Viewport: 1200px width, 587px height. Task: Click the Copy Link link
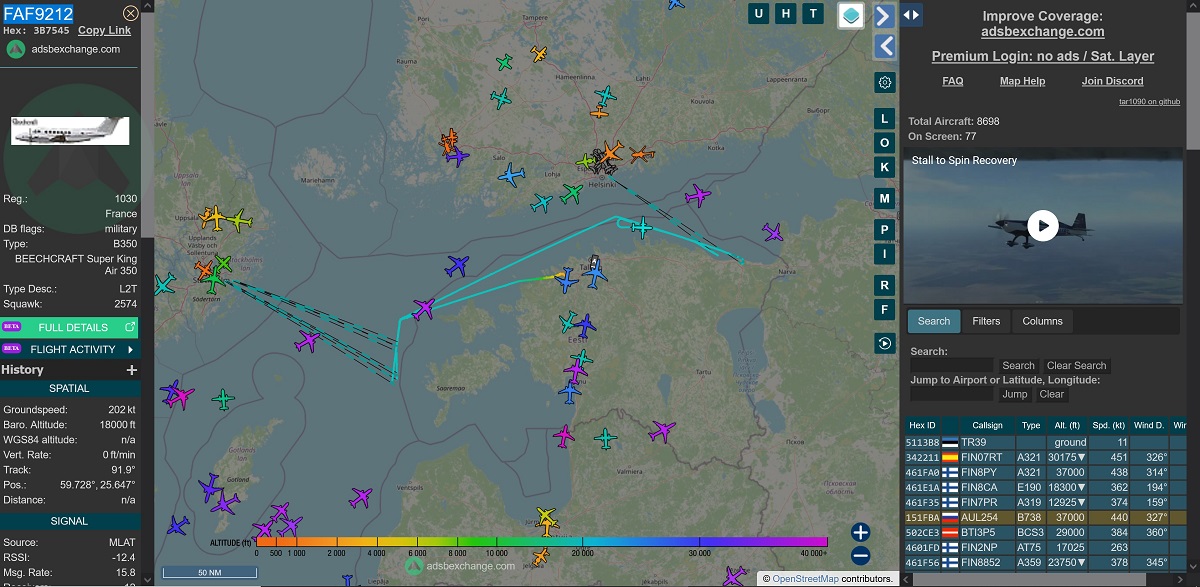[105, 31]
